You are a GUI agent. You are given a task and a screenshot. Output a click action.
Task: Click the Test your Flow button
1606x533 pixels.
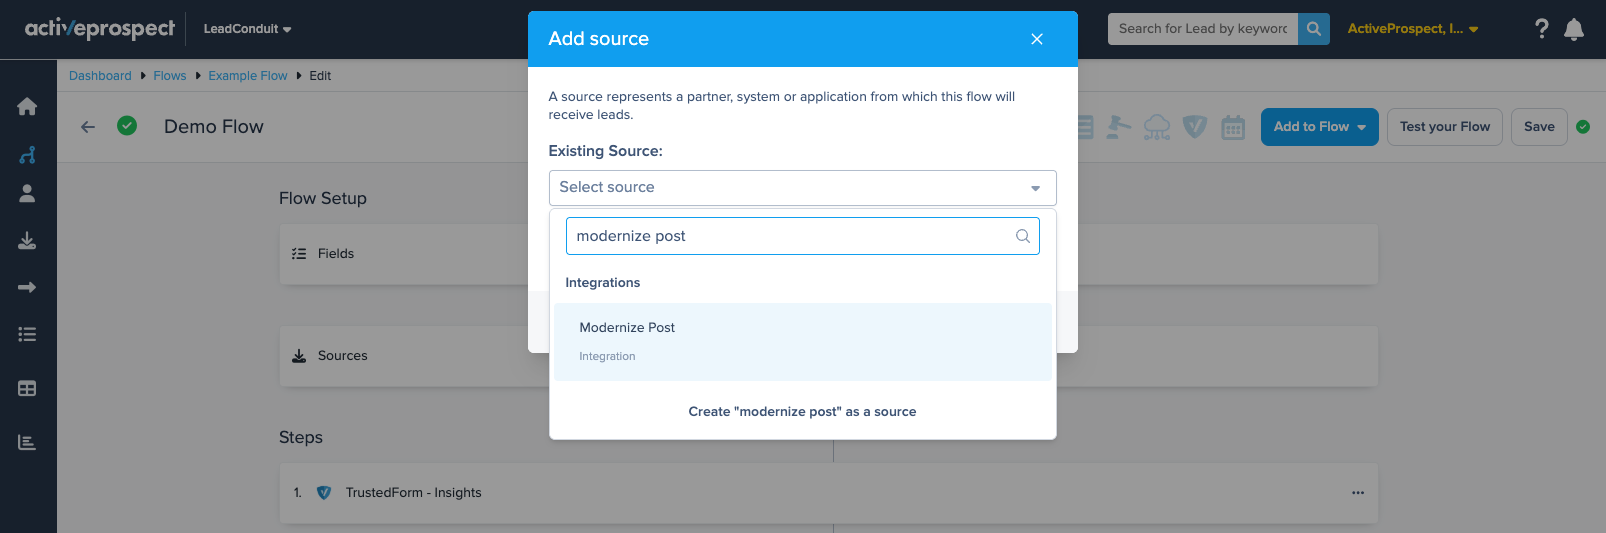click(x=1445, y=127)
